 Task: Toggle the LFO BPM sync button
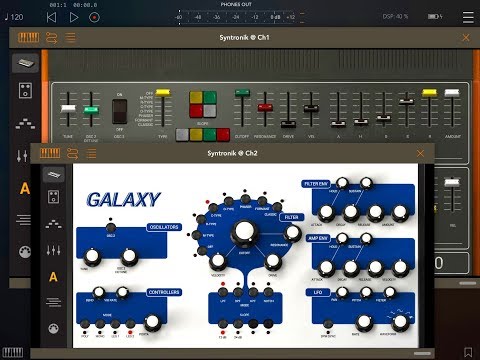click(328, 324)
